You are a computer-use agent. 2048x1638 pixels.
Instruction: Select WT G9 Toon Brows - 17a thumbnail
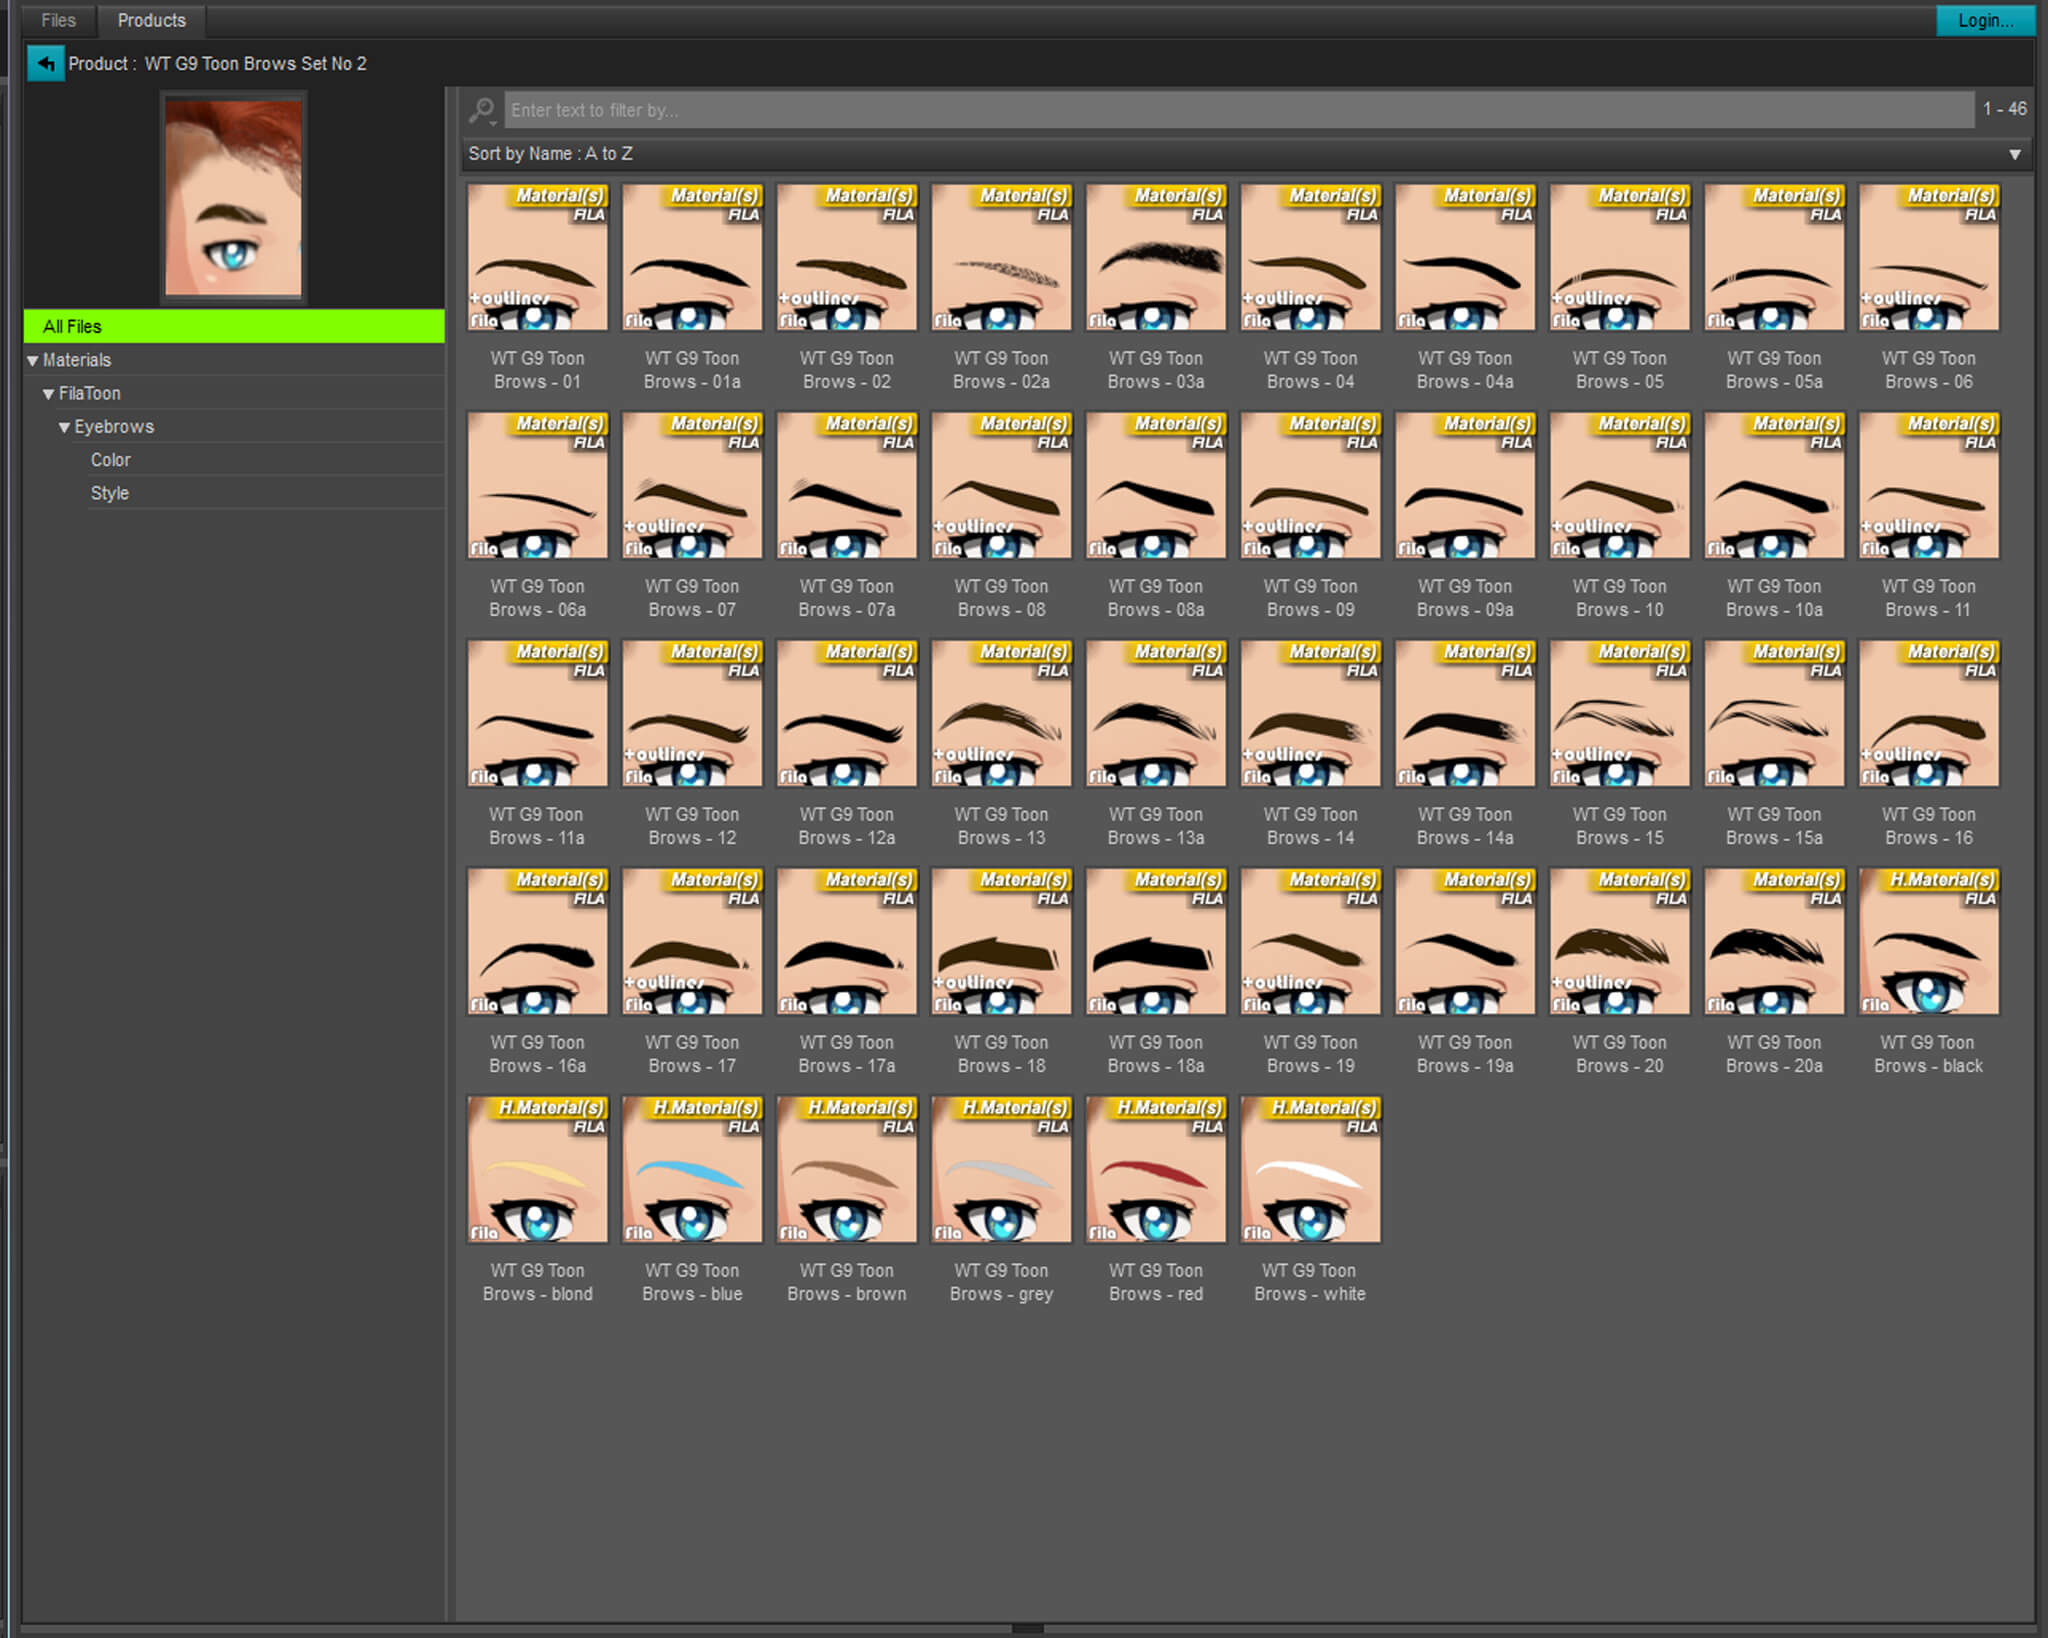tap(846, 941)
